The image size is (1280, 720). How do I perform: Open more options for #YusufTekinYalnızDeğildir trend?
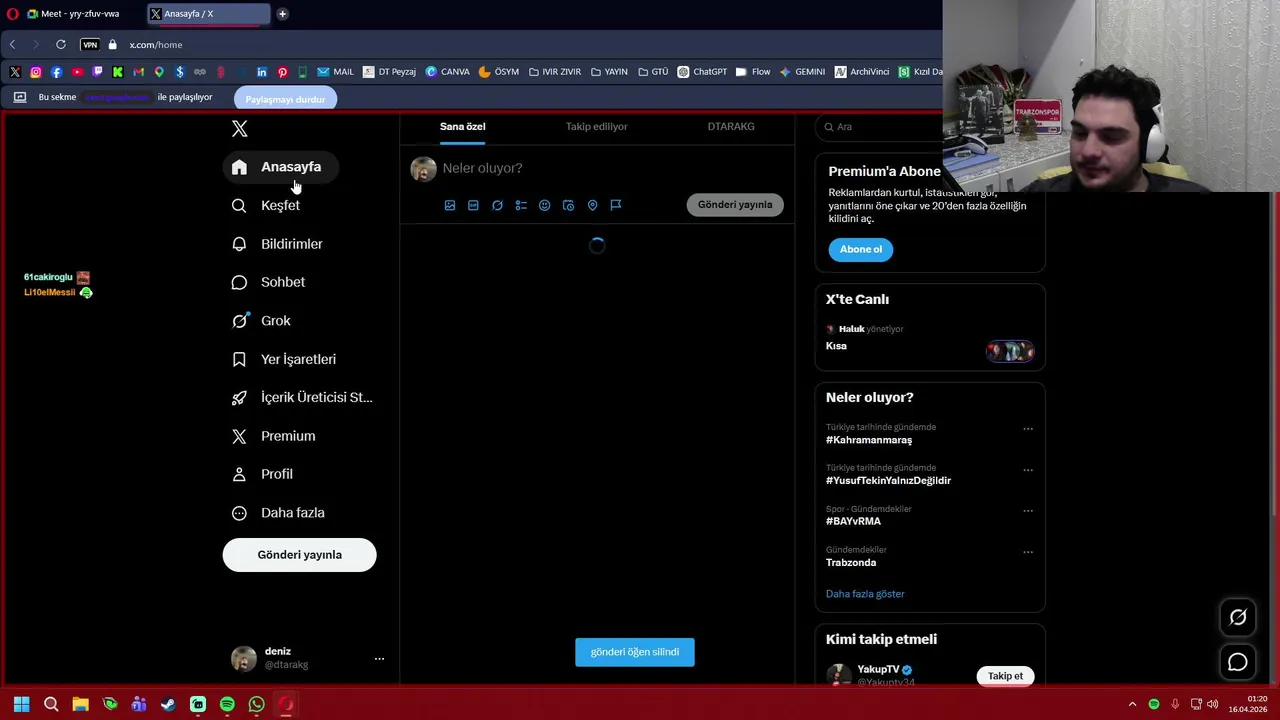(1028, 470)
